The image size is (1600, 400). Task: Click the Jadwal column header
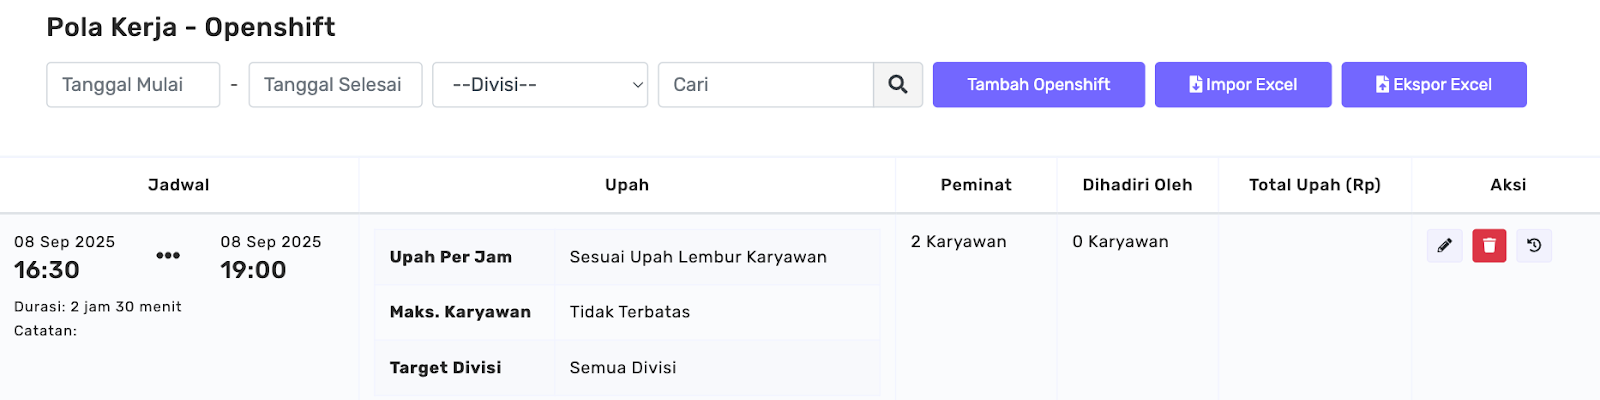[x=179, y=185]
